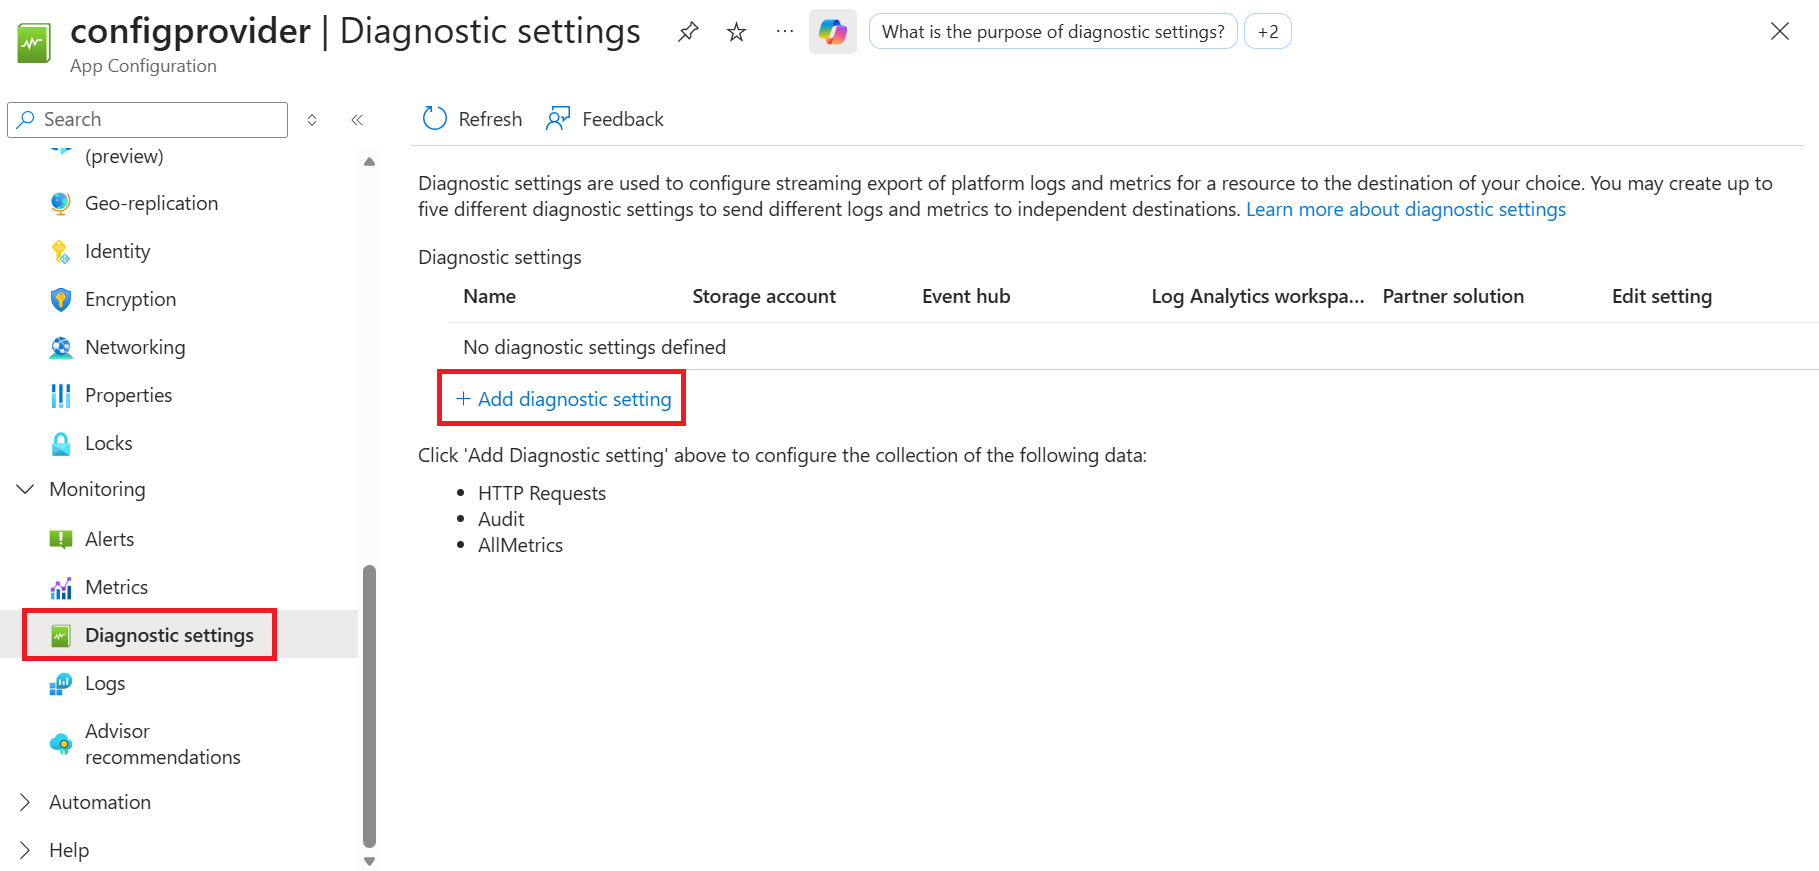The height and width of the screenshot is (871, 1819).
Task: Click the Edit setting column header
Action: pyautogui.click(x=1662, y=296)
